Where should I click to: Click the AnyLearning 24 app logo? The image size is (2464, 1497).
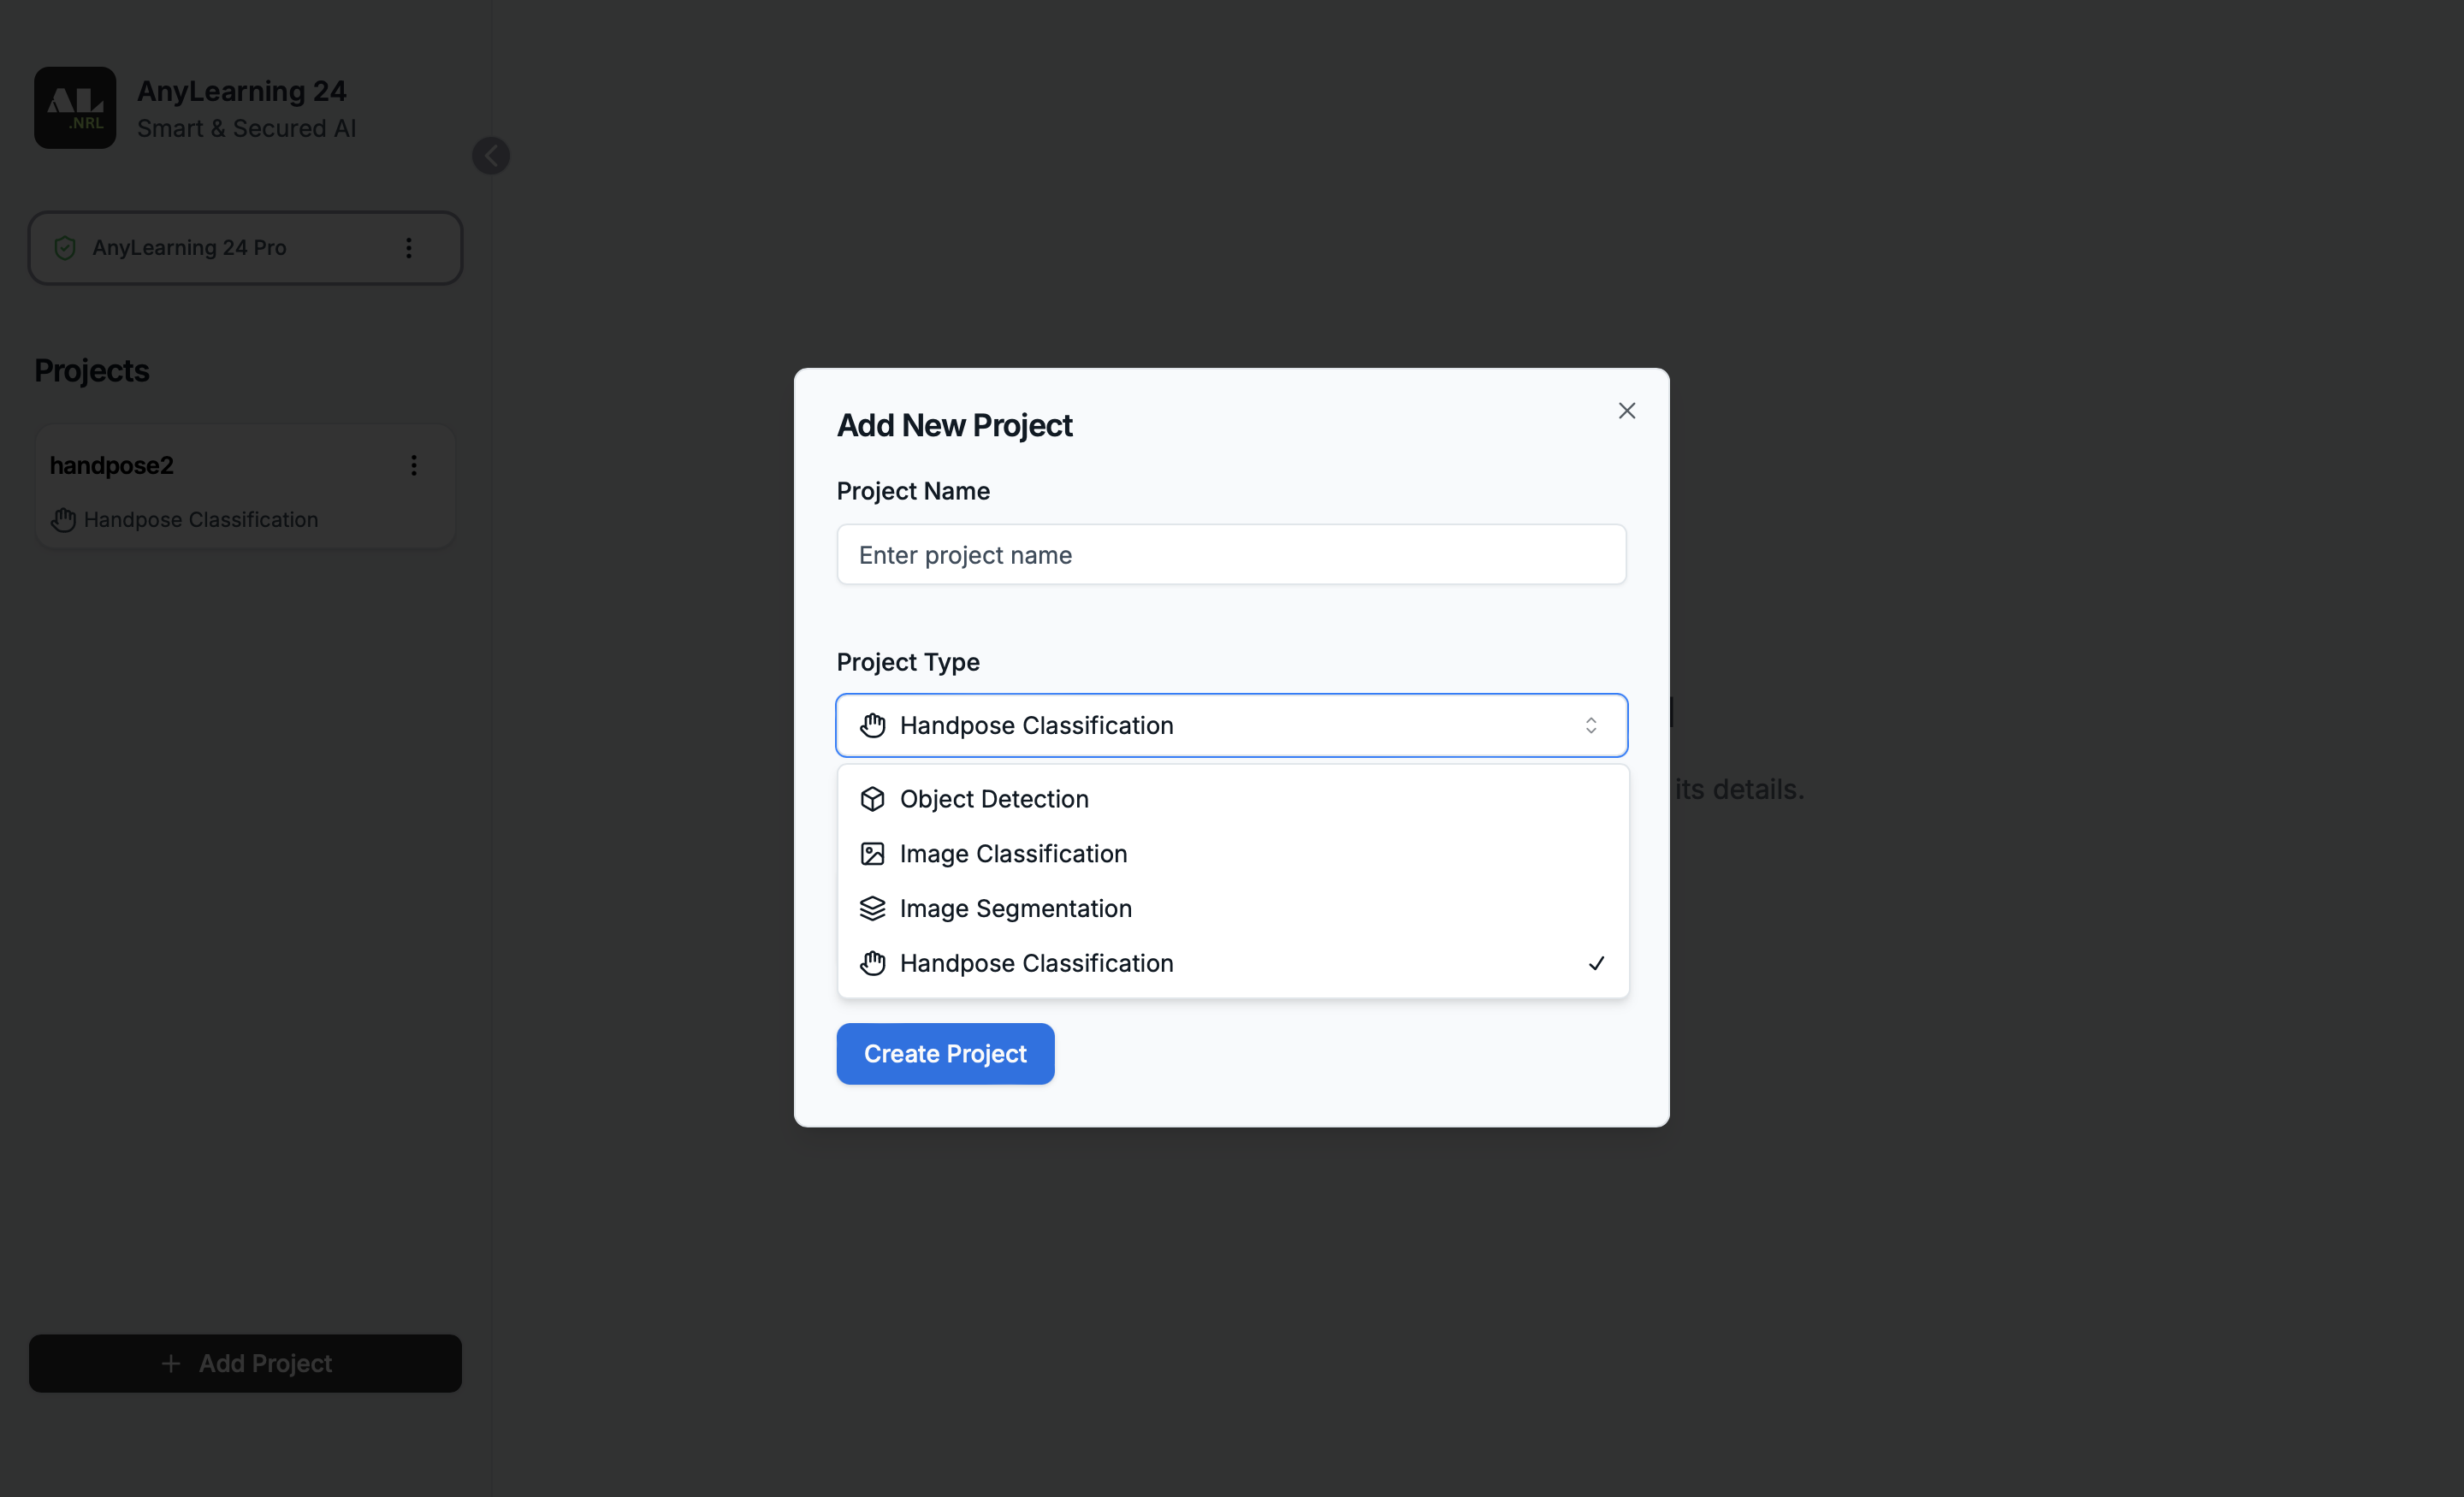click(x=75, y=107)
